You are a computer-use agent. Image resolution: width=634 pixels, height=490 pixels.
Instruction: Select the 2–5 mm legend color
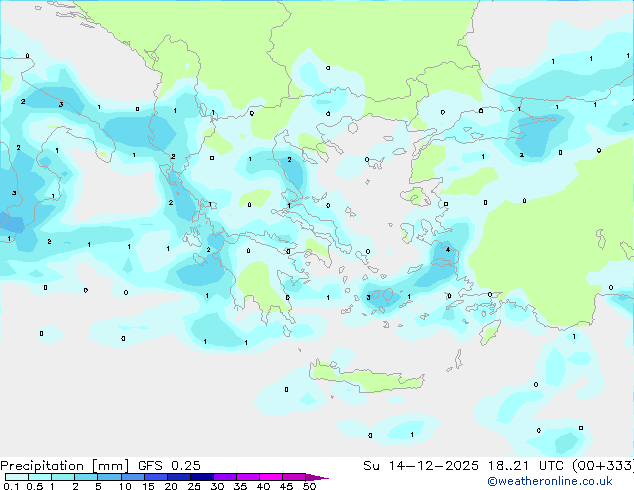(x=86, y=477)
